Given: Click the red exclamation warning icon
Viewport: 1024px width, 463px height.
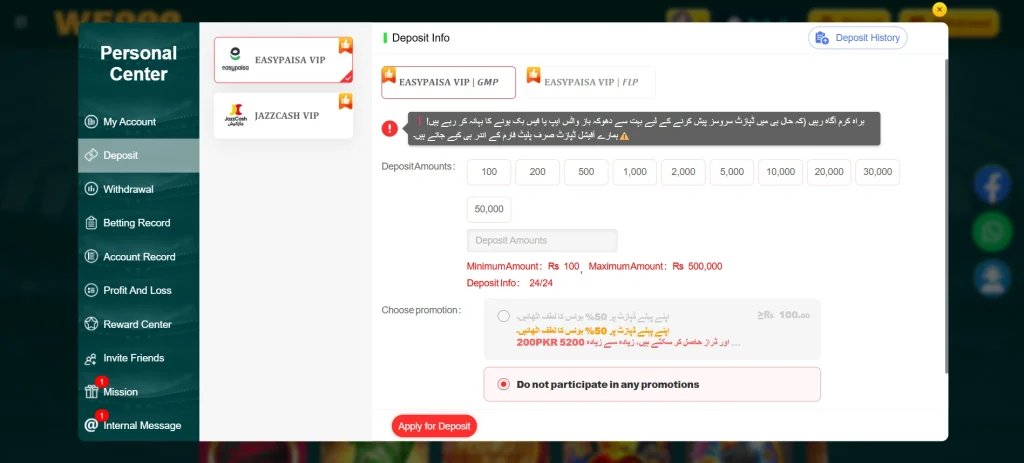Looking at the screenshot, I should (x=390, y=129).
